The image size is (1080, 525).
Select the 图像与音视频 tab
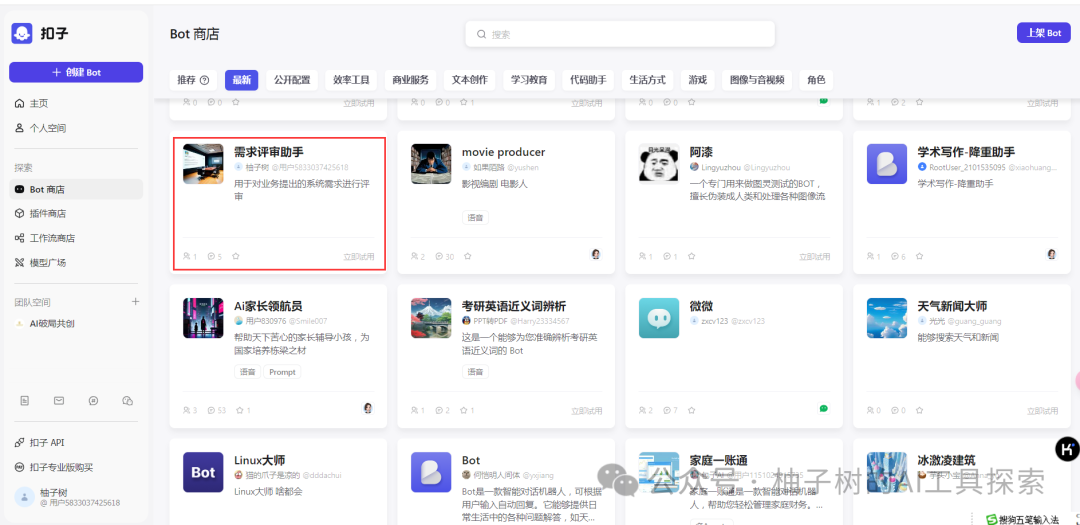click(x=757, y=80)
